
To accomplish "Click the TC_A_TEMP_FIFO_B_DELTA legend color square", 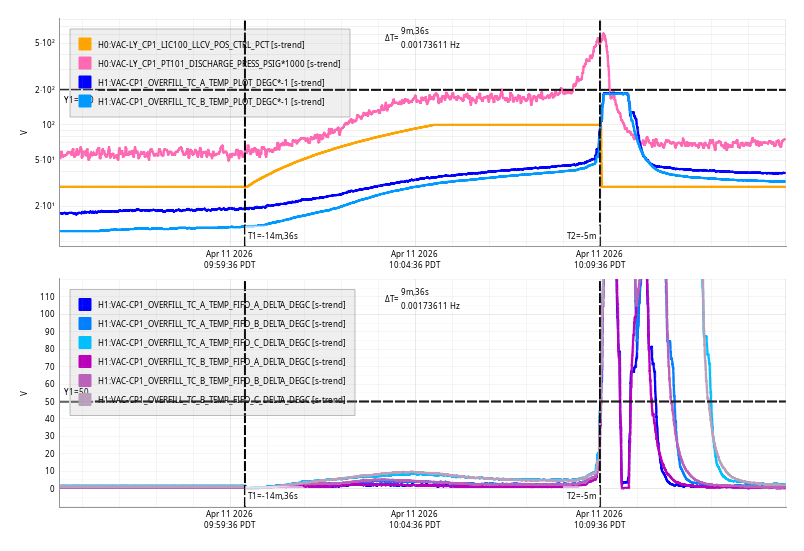I will click(x=85, y=323).
